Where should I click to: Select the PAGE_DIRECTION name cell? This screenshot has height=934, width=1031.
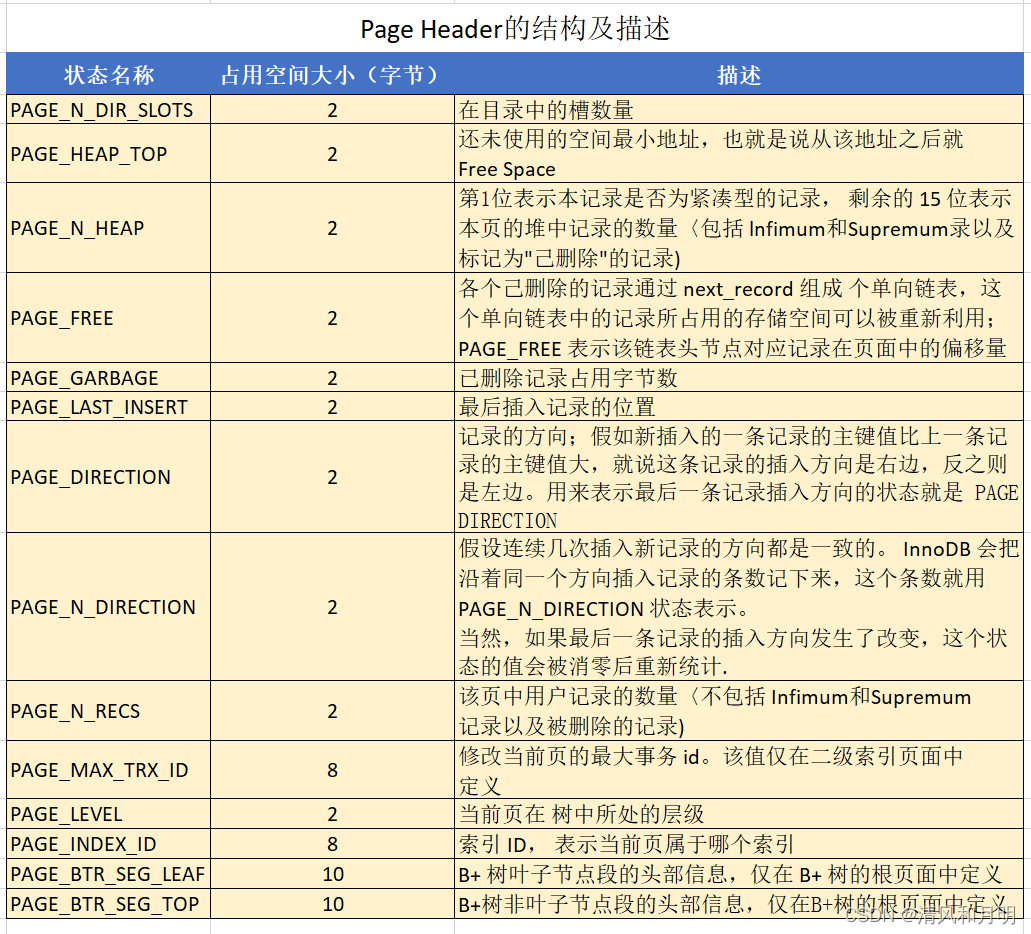(108, 477)
